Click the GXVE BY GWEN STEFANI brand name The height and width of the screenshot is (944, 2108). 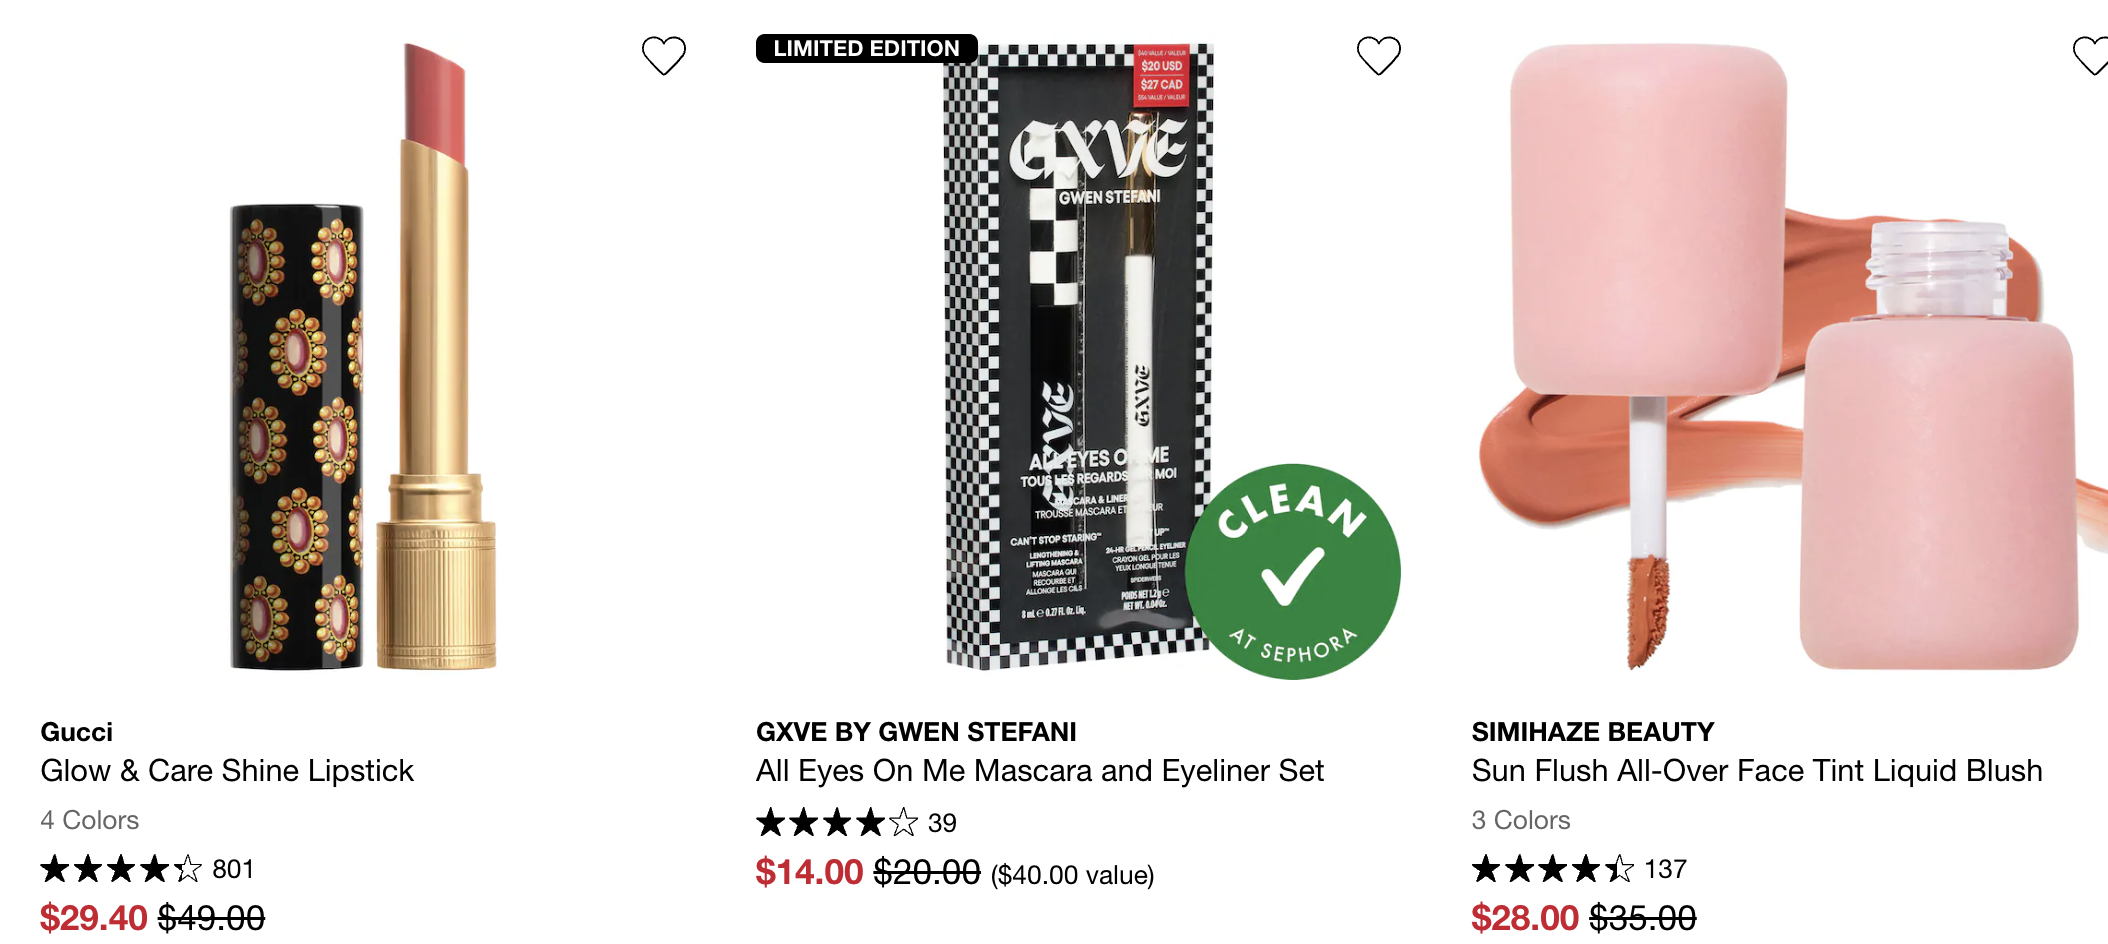coord(916,732)
